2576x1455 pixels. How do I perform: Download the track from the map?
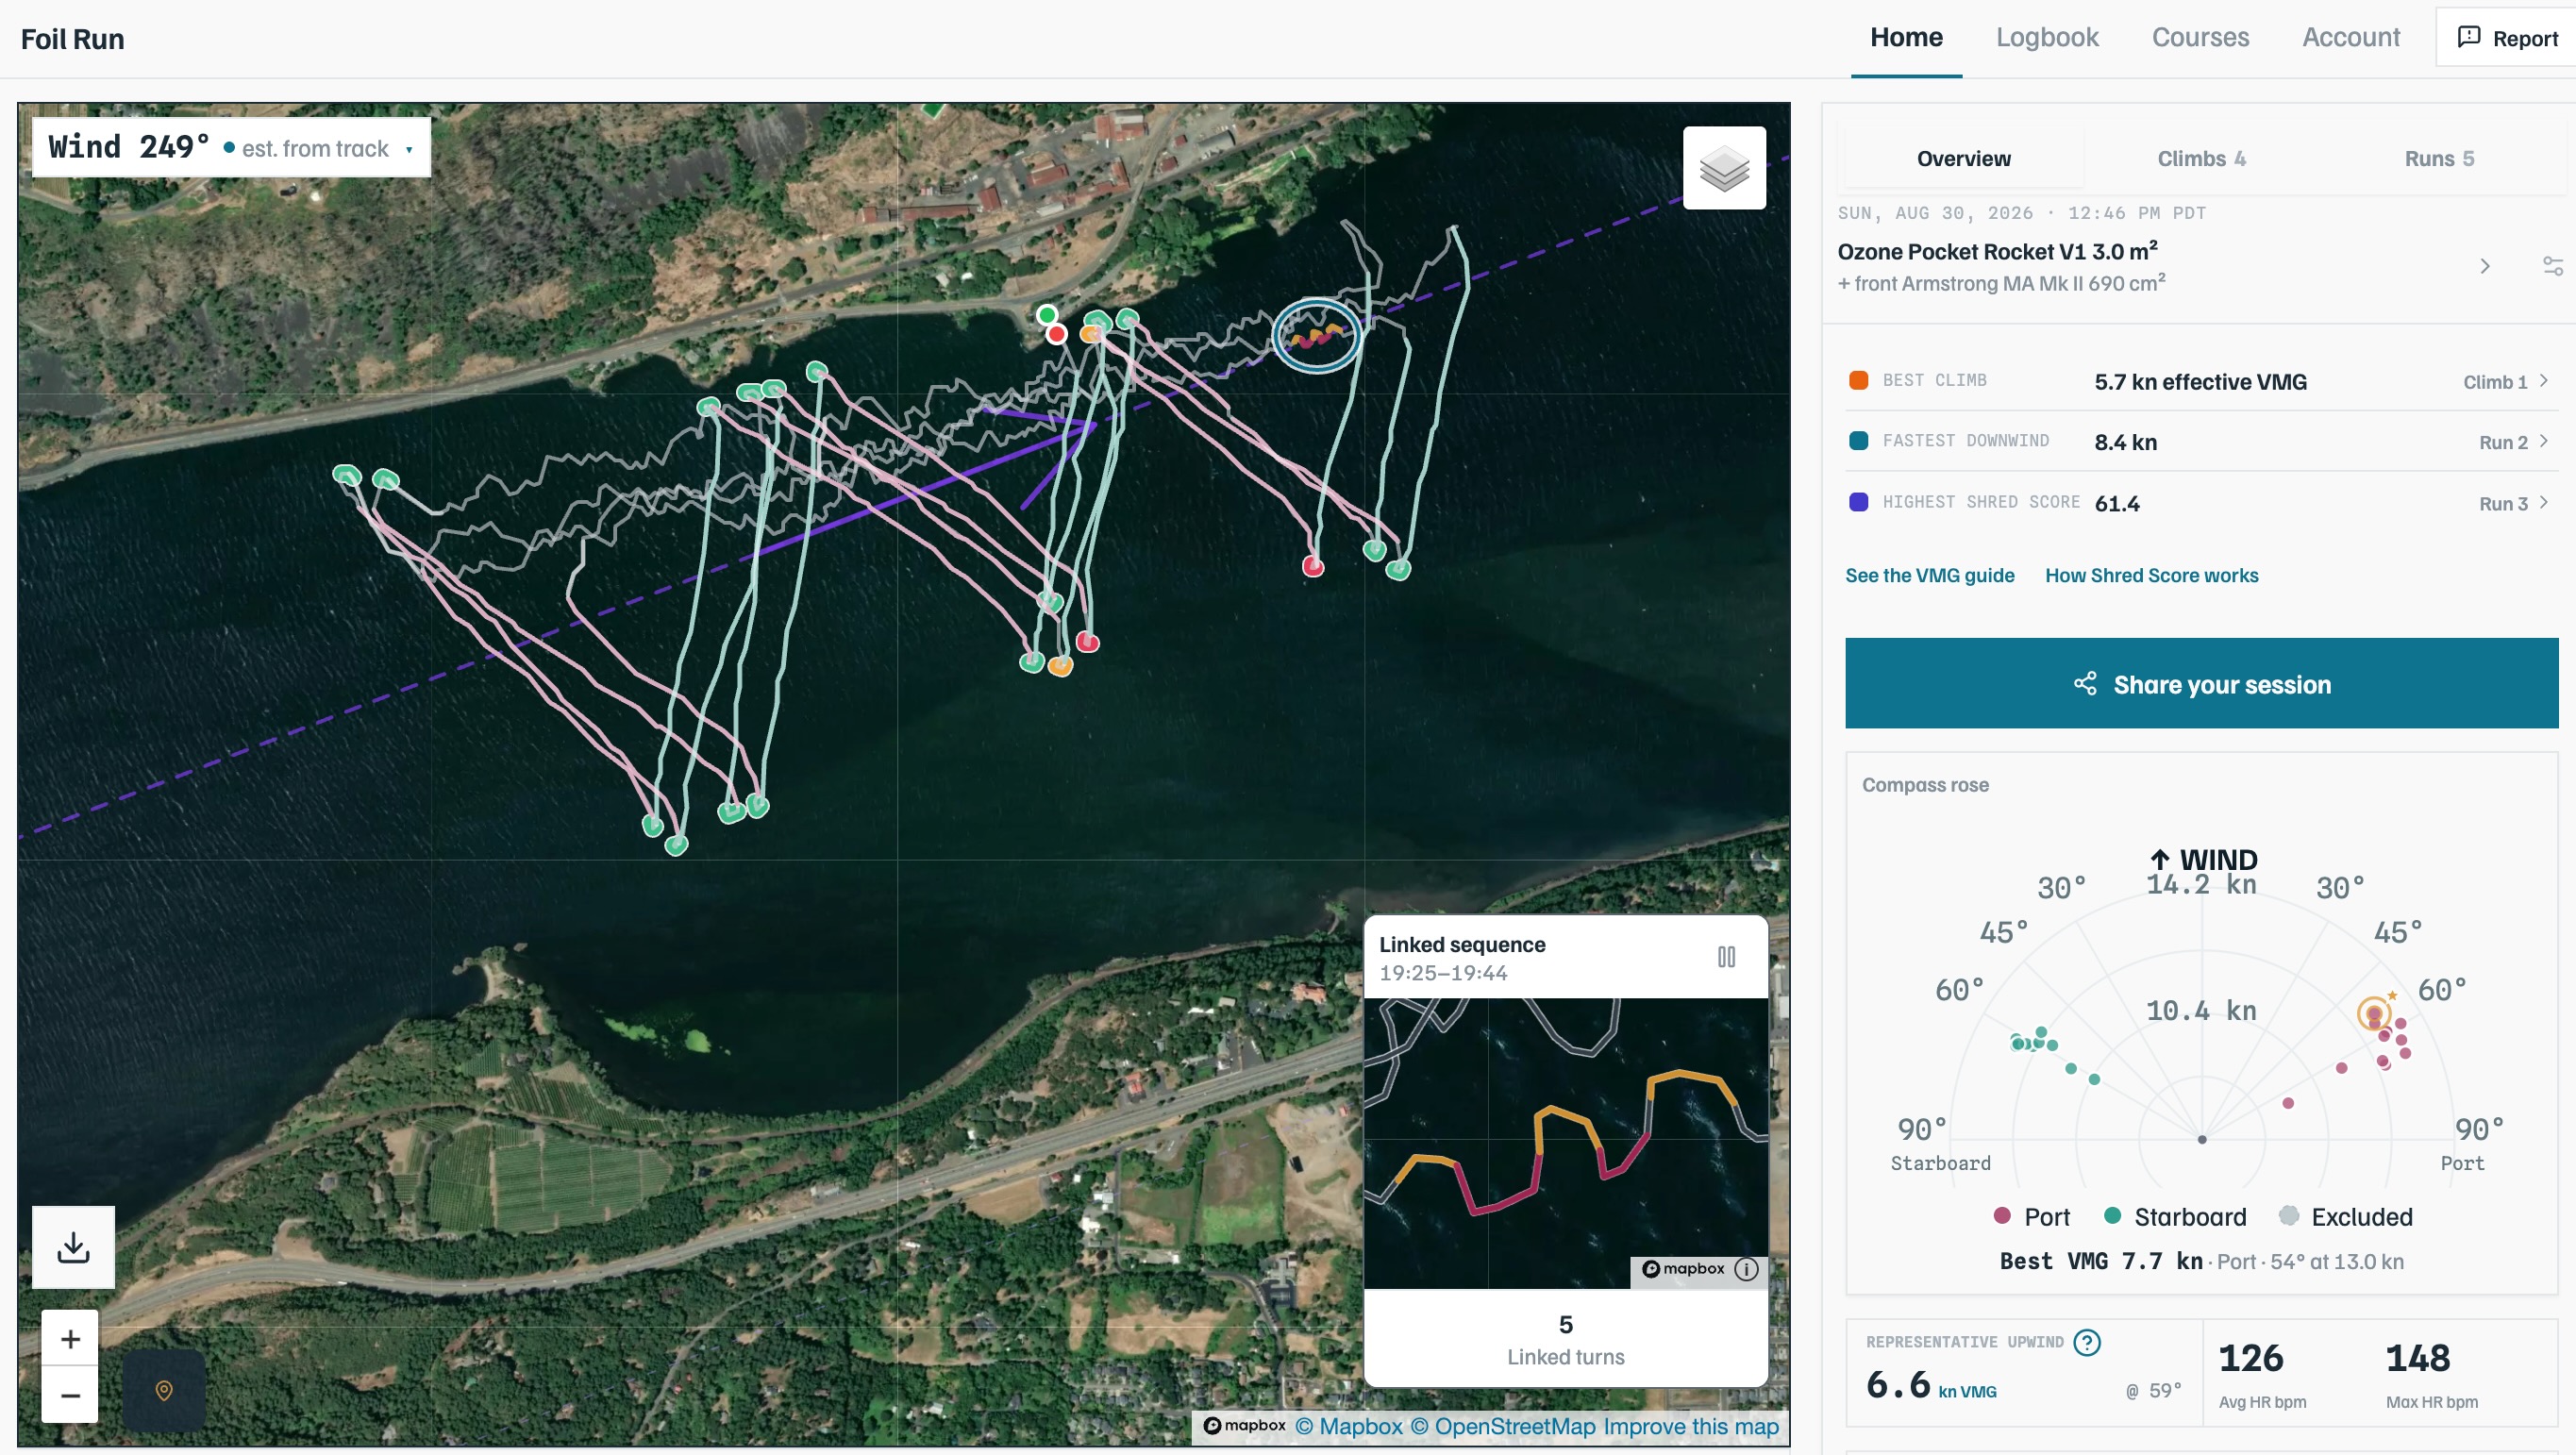[x=73, y=1247]
